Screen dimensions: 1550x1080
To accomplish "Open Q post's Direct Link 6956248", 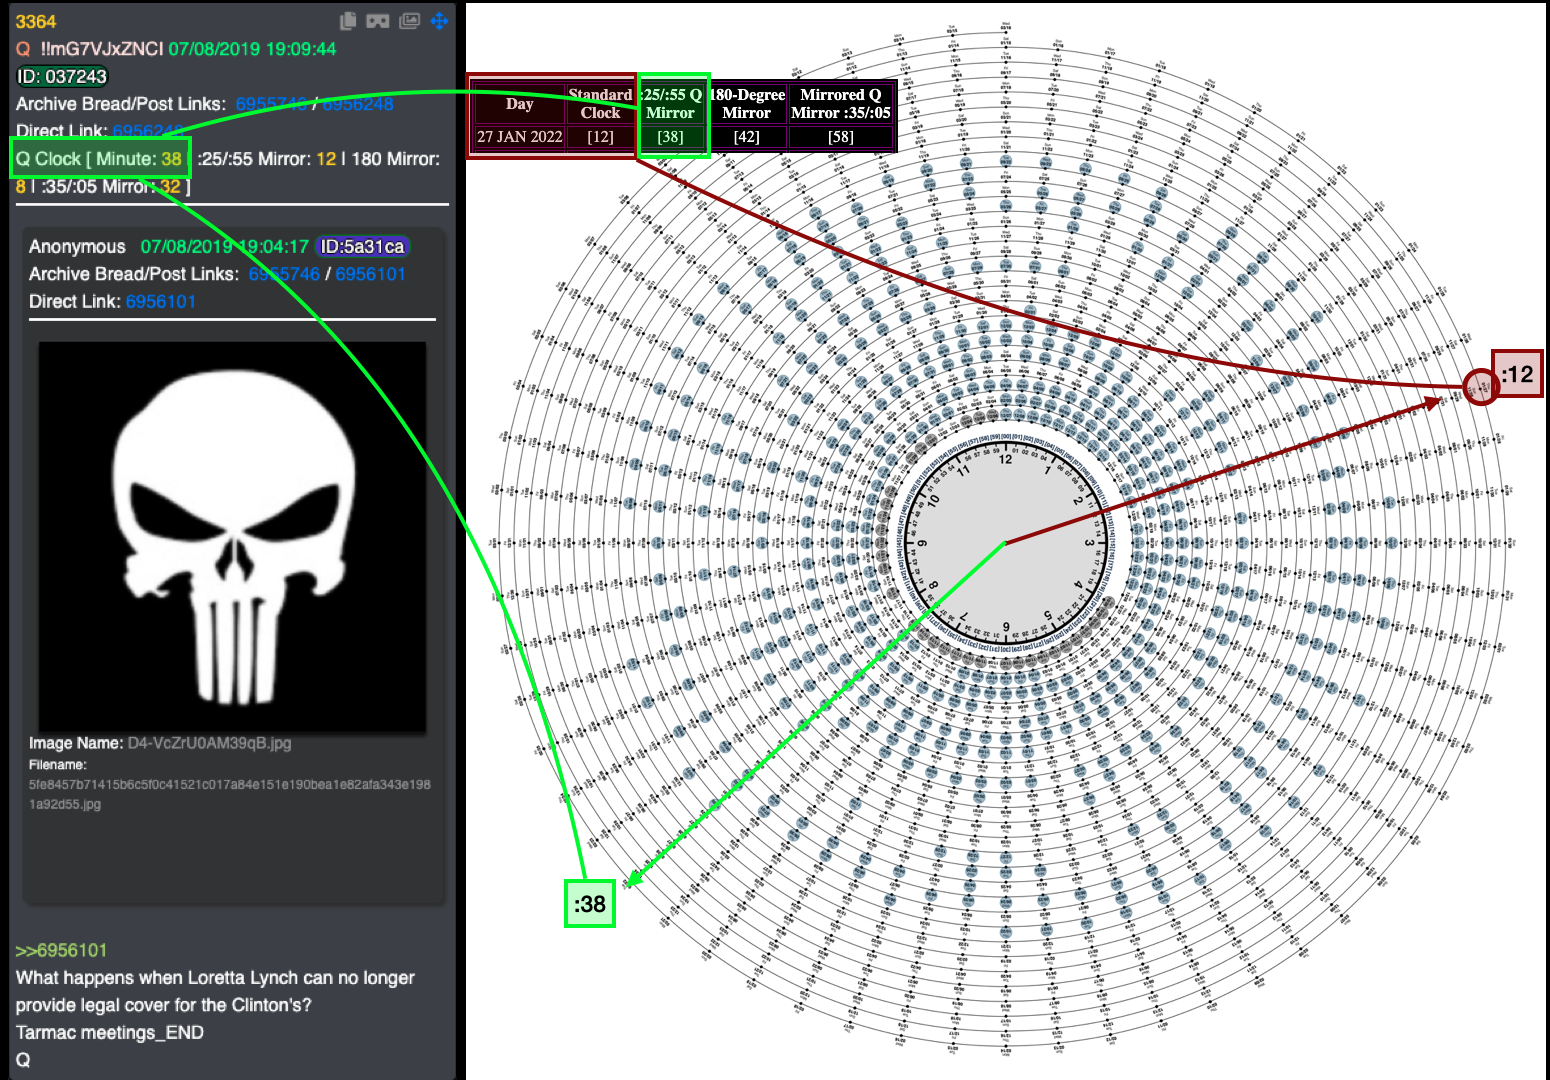I will point(148,131).
